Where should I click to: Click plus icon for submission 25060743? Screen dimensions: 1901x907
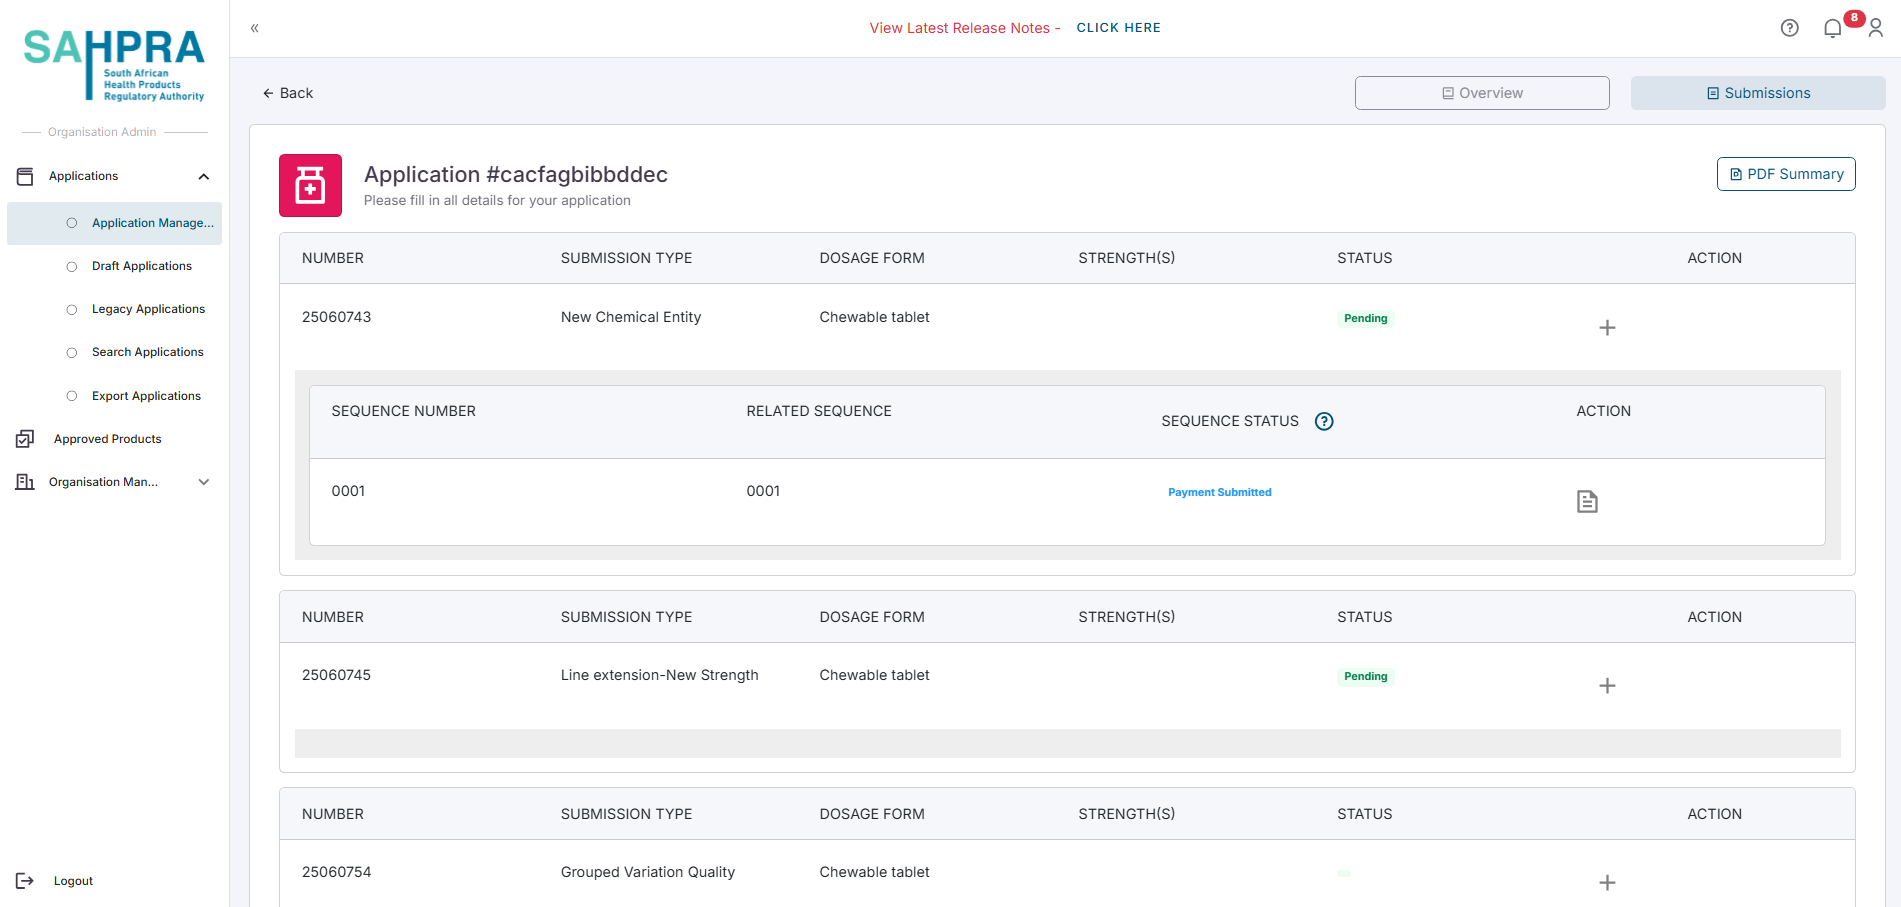tap(1606, 328)
